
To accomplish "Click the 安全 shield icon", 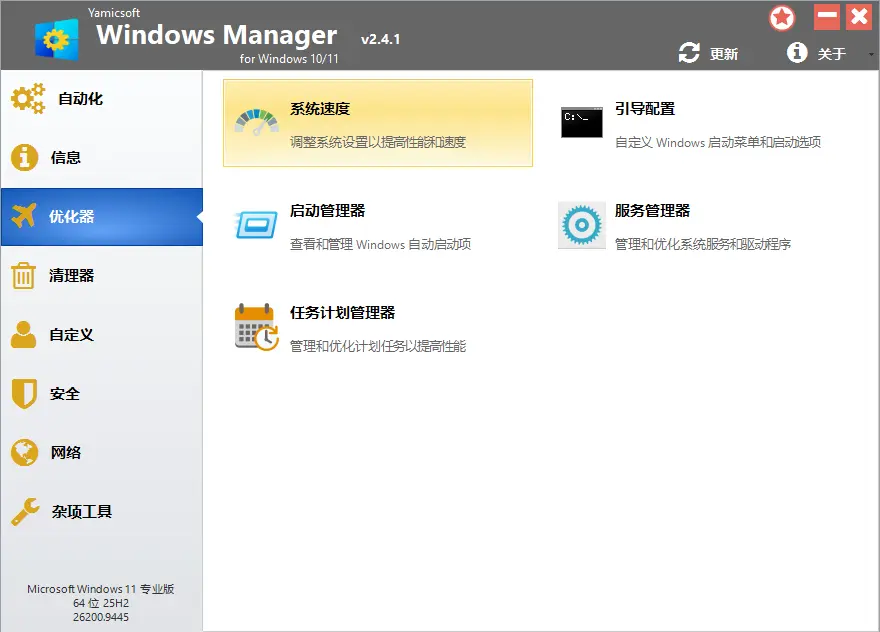I will pyautogui.click(x=24, y=393).
